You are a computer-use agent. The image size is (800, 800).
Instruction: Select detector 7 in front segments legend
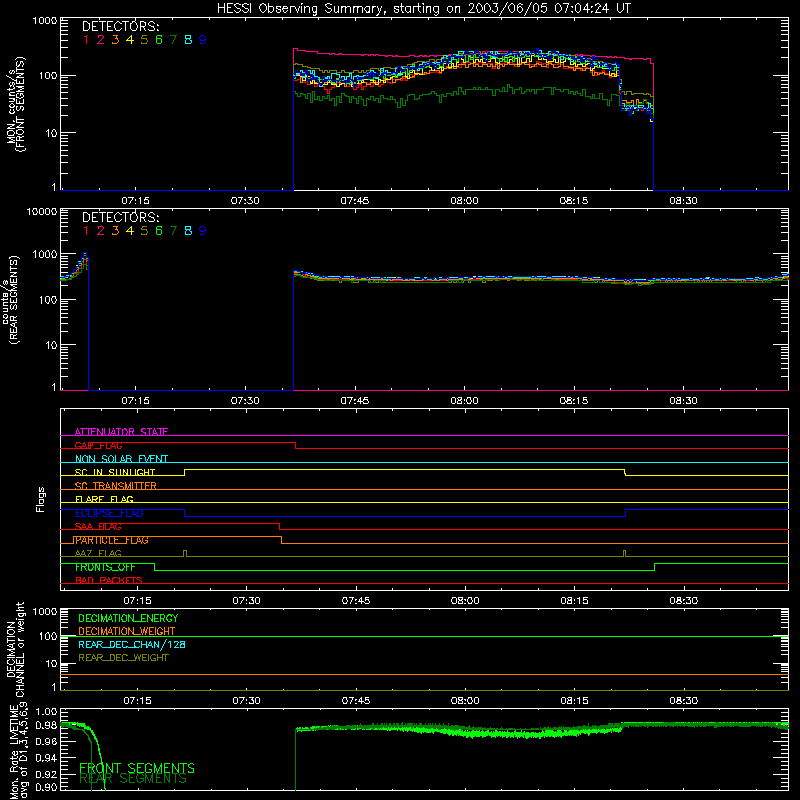[x=173, y=40]
